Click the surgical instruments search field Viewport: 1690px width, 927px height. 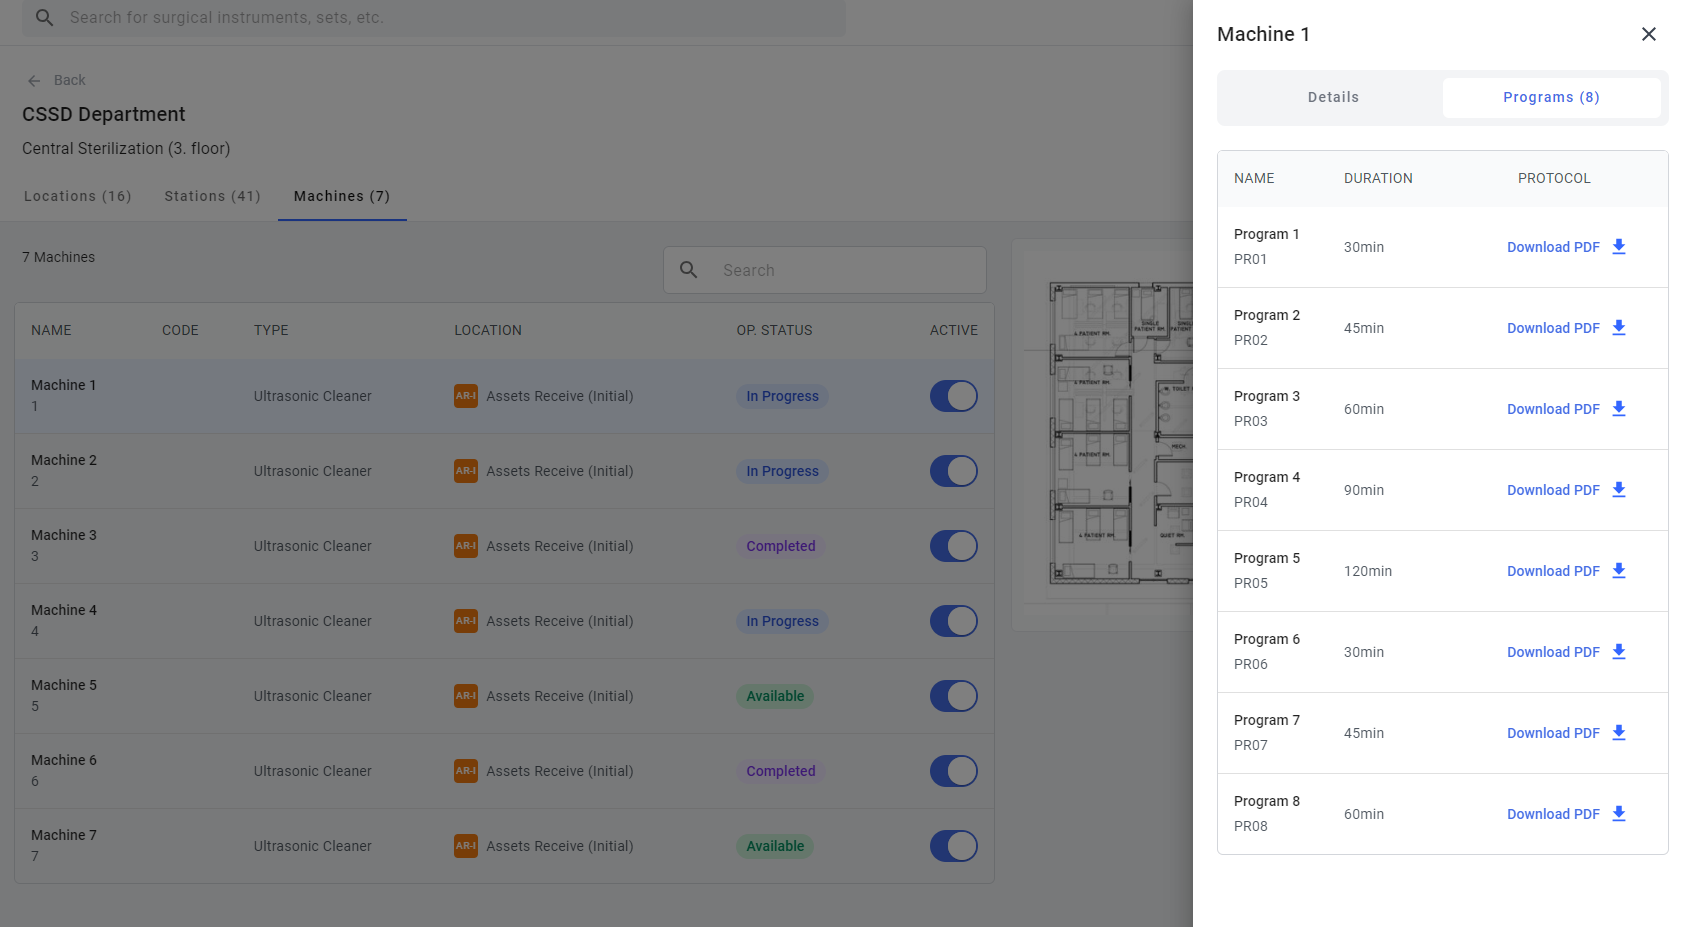pyautogui.click(x=434, y=18)
